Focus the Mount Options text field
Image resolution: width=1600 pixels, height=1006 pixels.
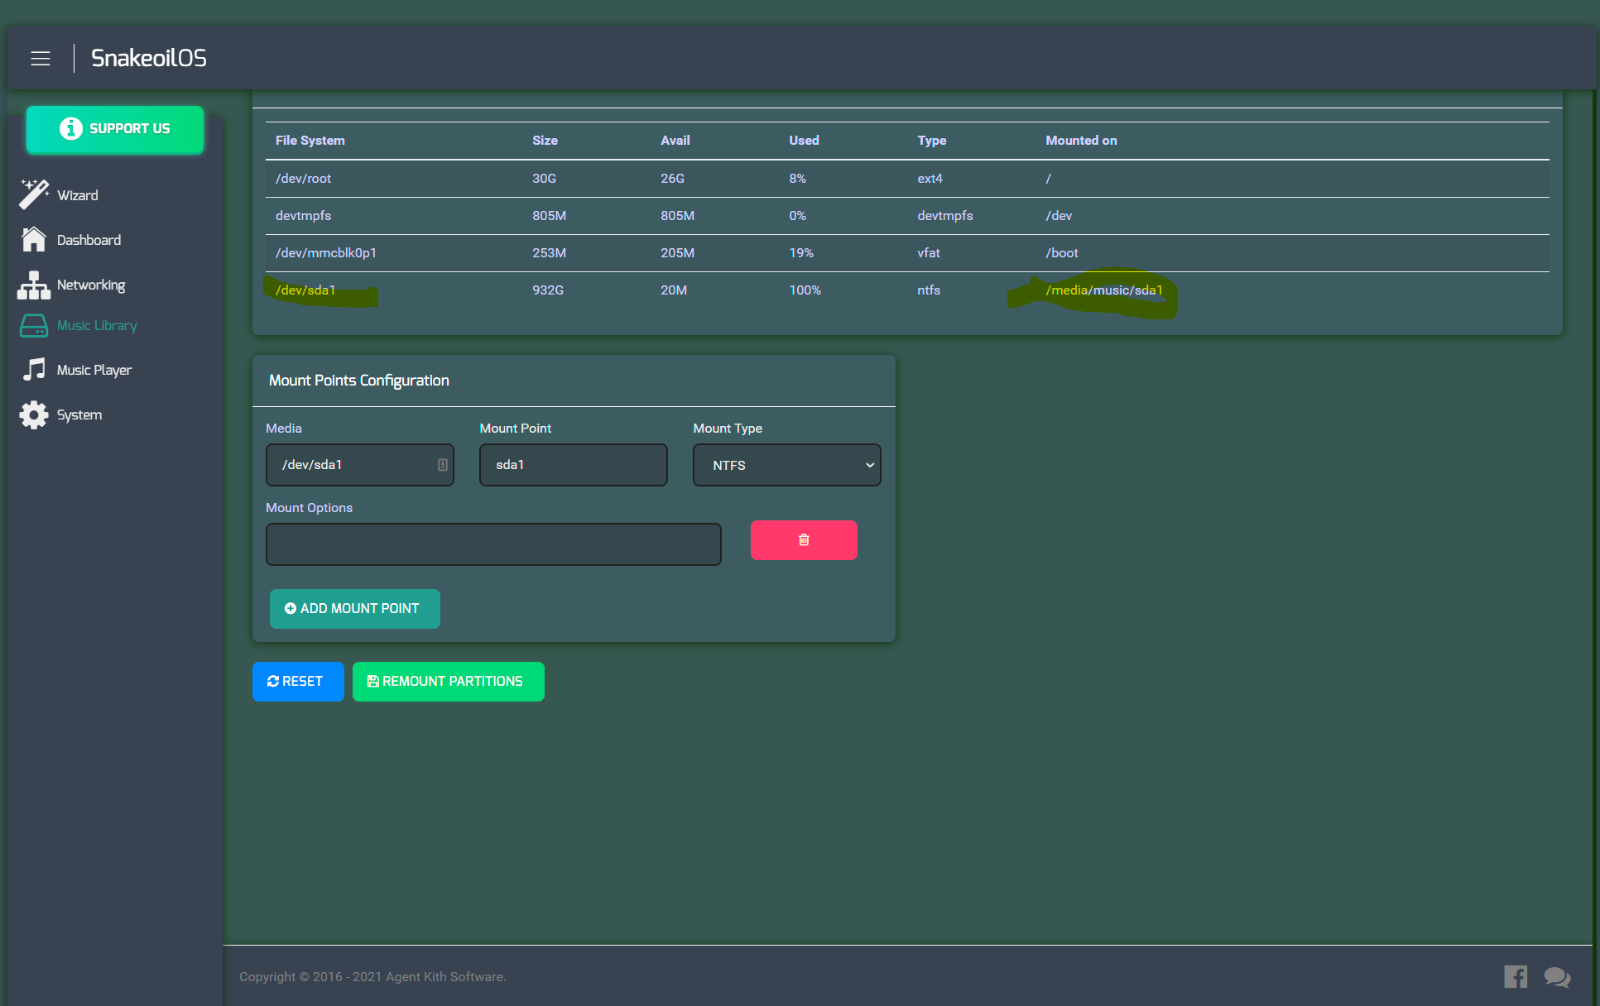[x=493, y=545]
